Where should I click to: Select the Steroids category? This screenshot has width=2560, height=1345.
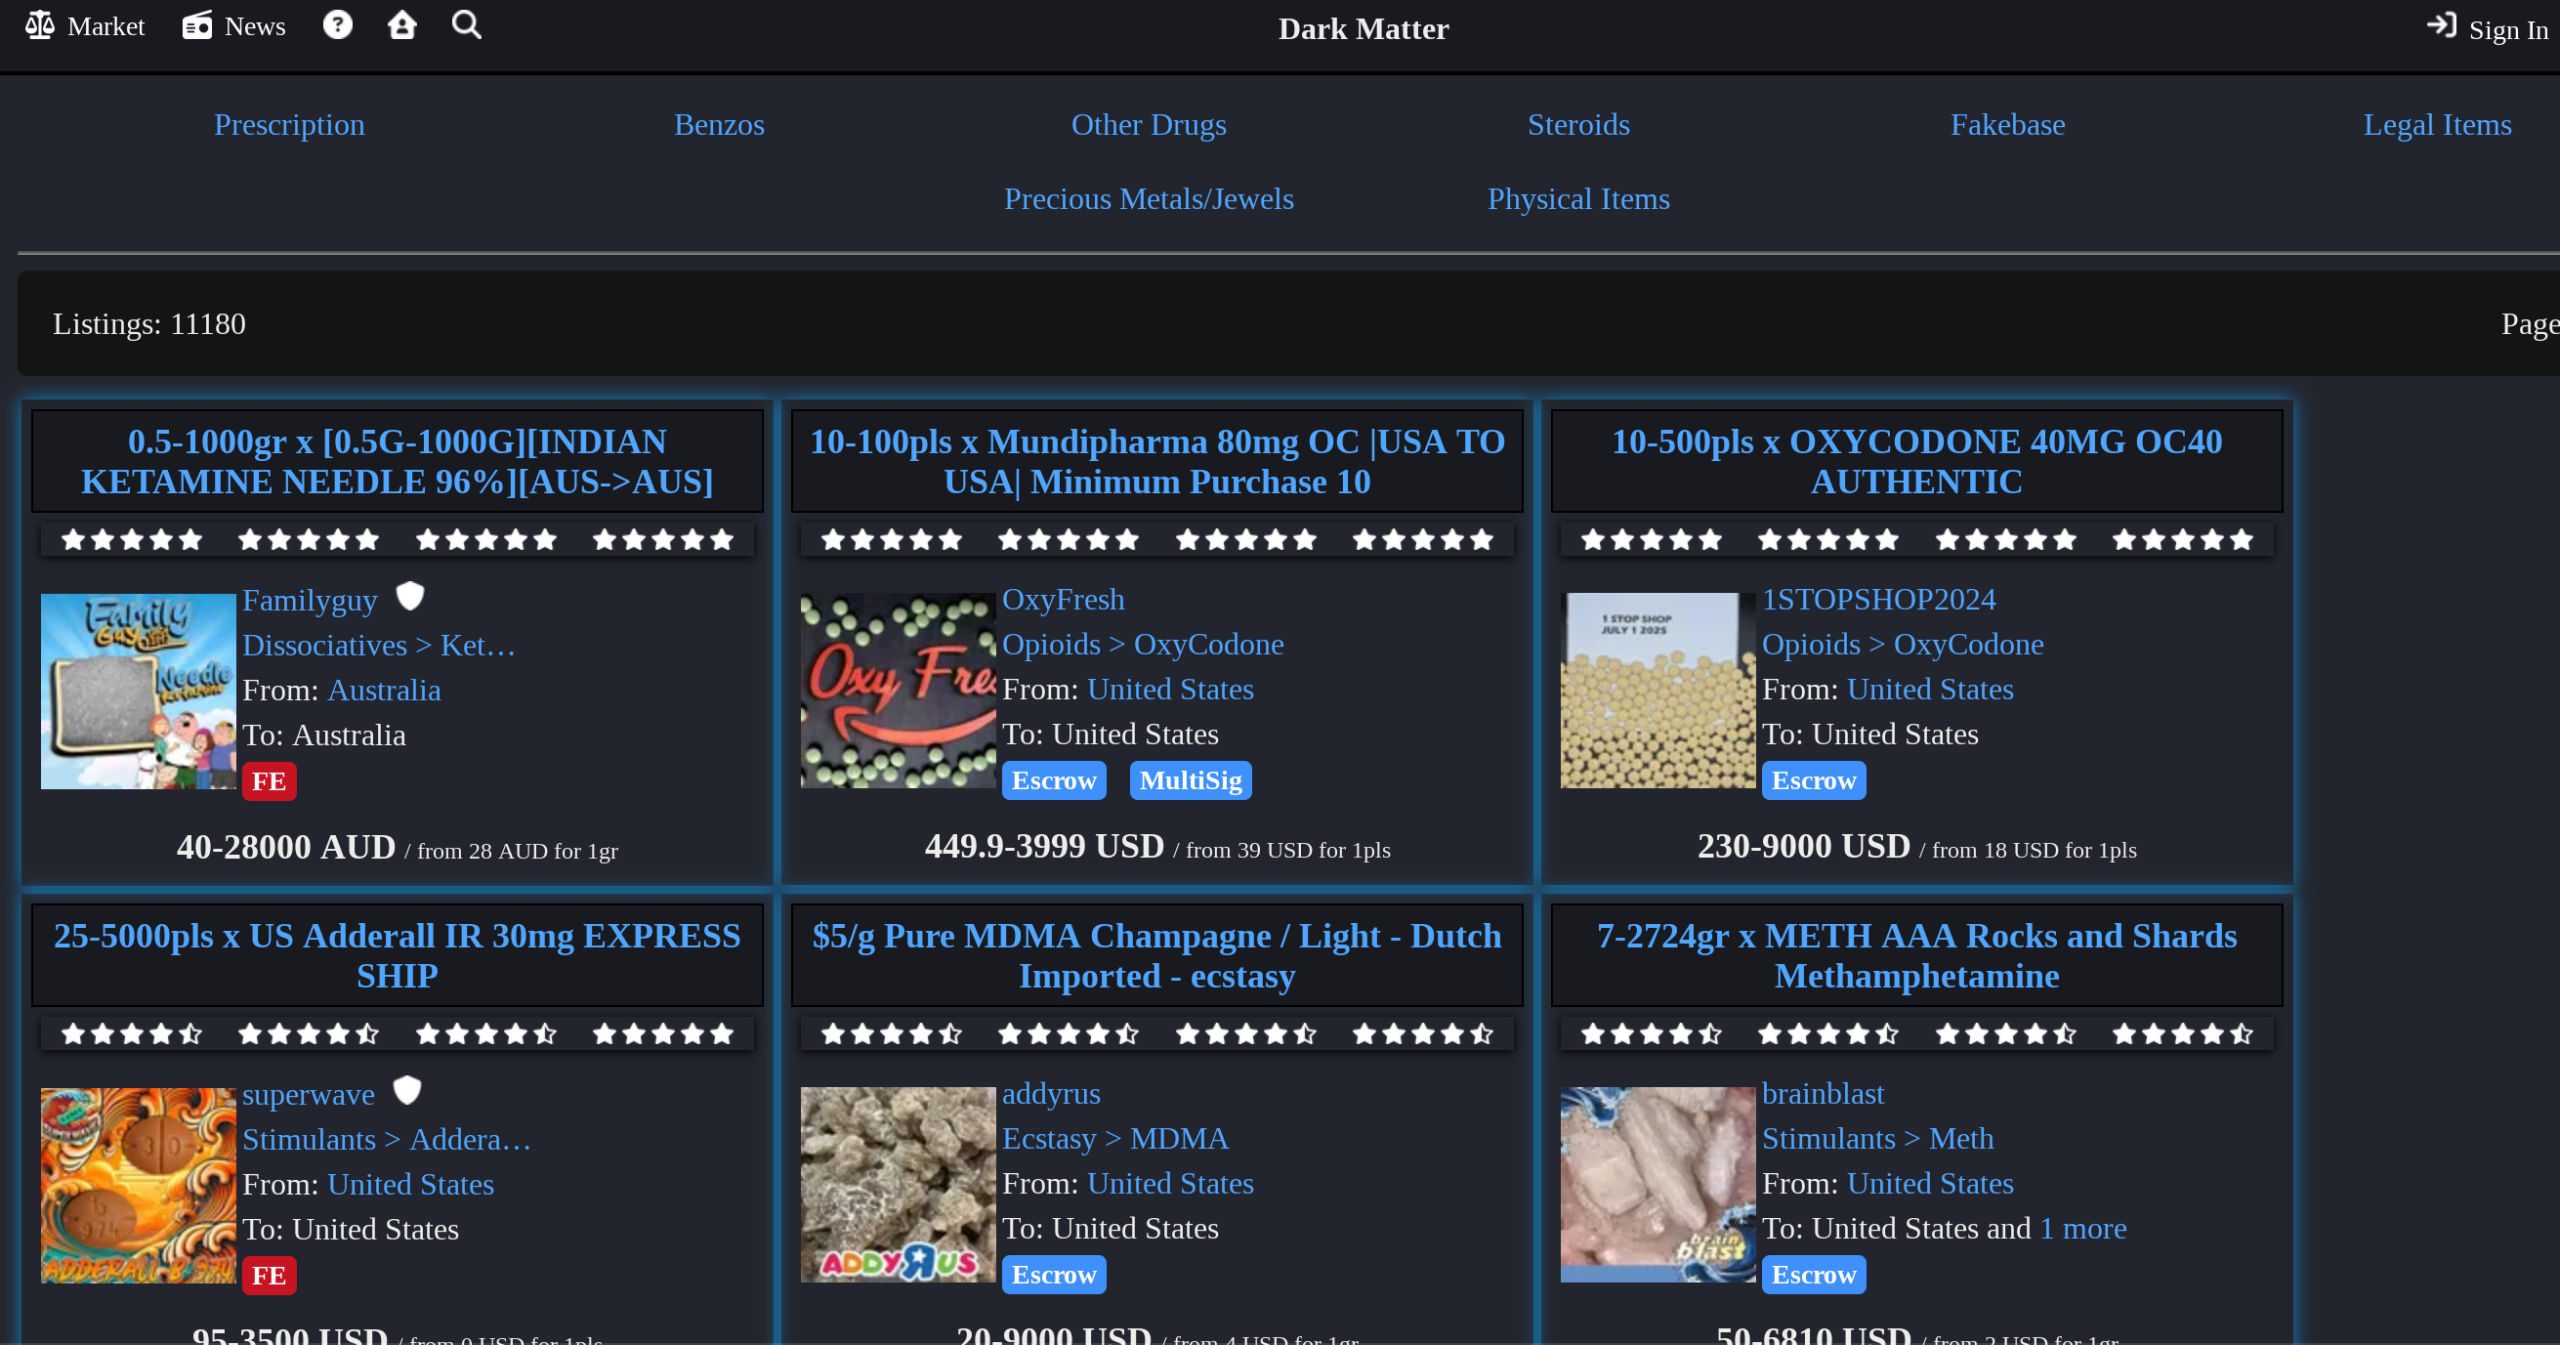click(x=1578, y=125)
